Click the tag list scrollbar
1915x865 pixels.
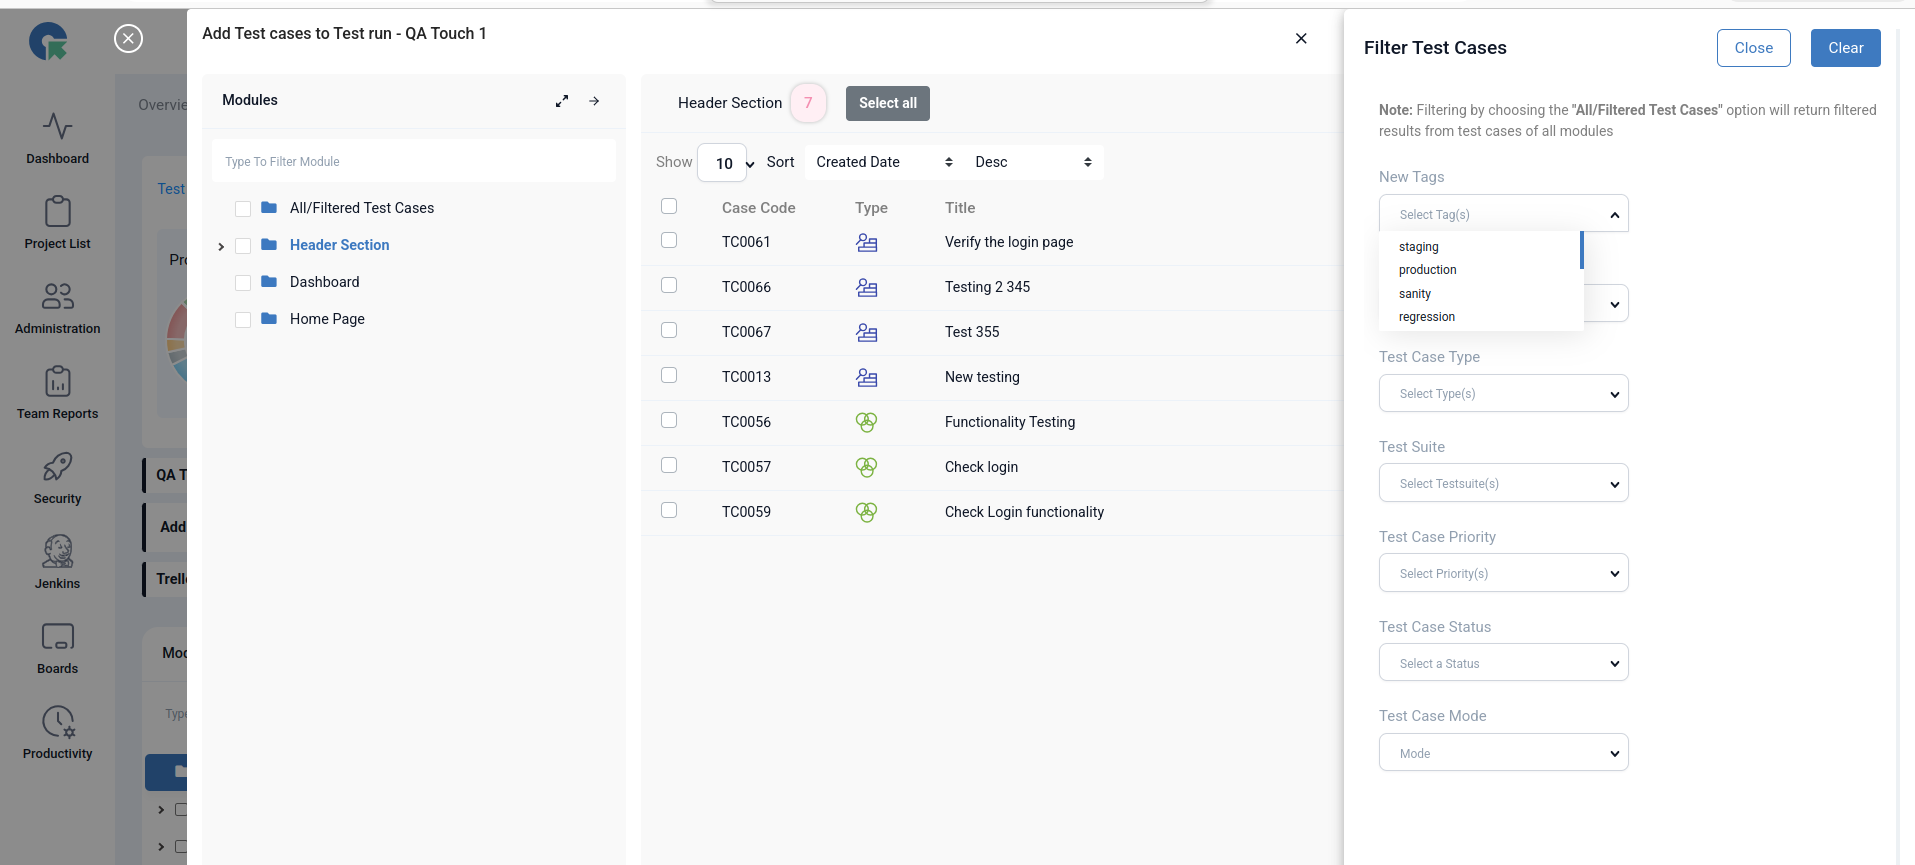[x=1581, y=251]
